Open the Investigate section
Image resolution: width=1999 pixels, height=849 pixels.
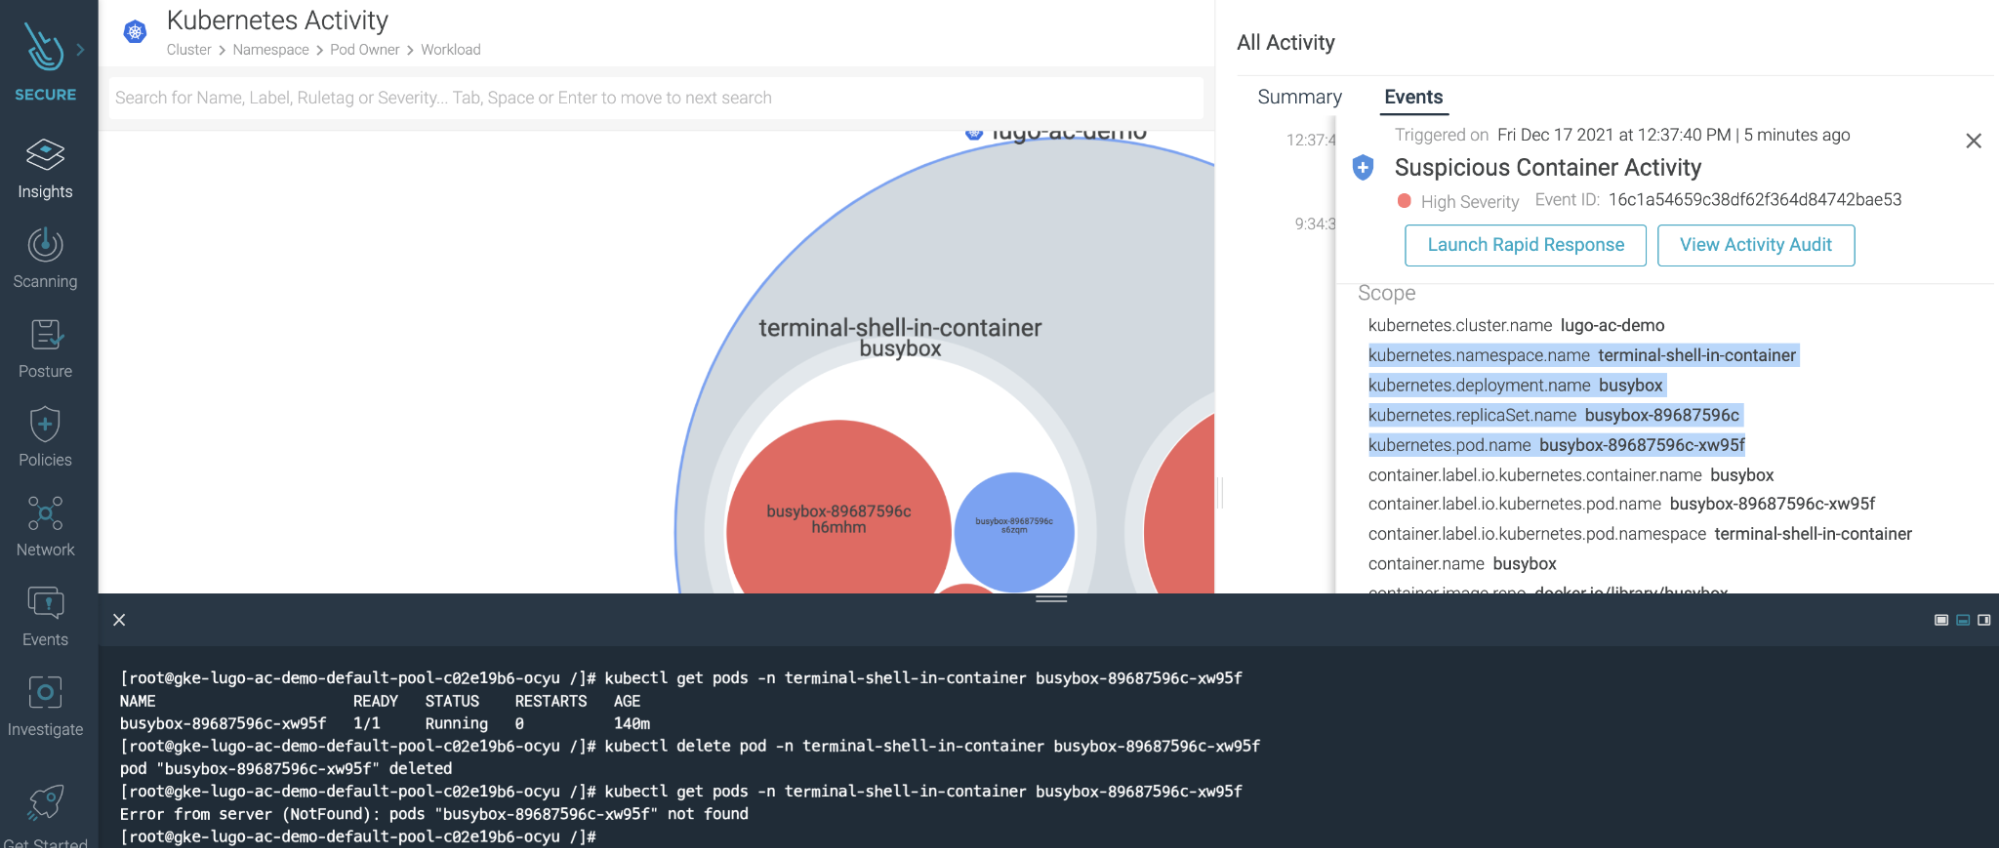[45, 706]
